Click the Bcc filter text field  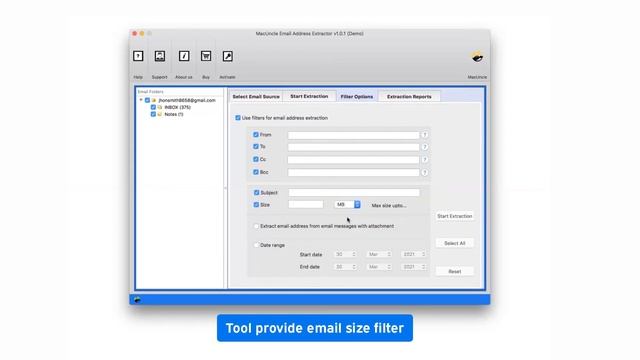pyautogui.click(x=353, y=172)
